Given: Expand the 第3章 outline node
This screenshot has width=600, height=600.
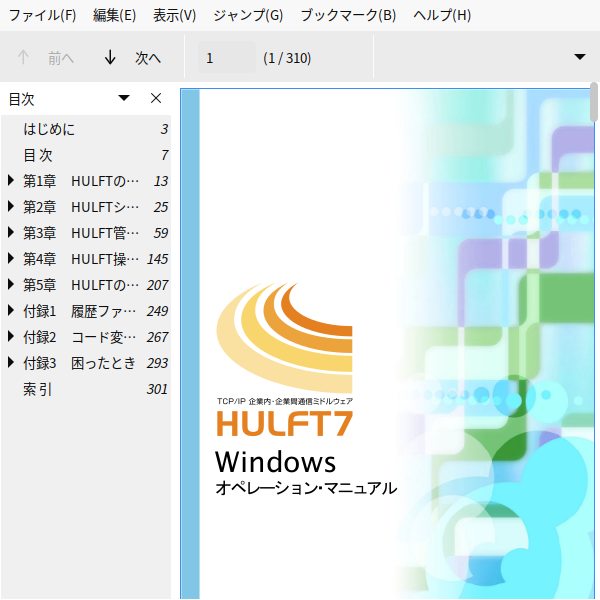Looking at the screenshot, I should pyautogui.click(x=11, y=233).
